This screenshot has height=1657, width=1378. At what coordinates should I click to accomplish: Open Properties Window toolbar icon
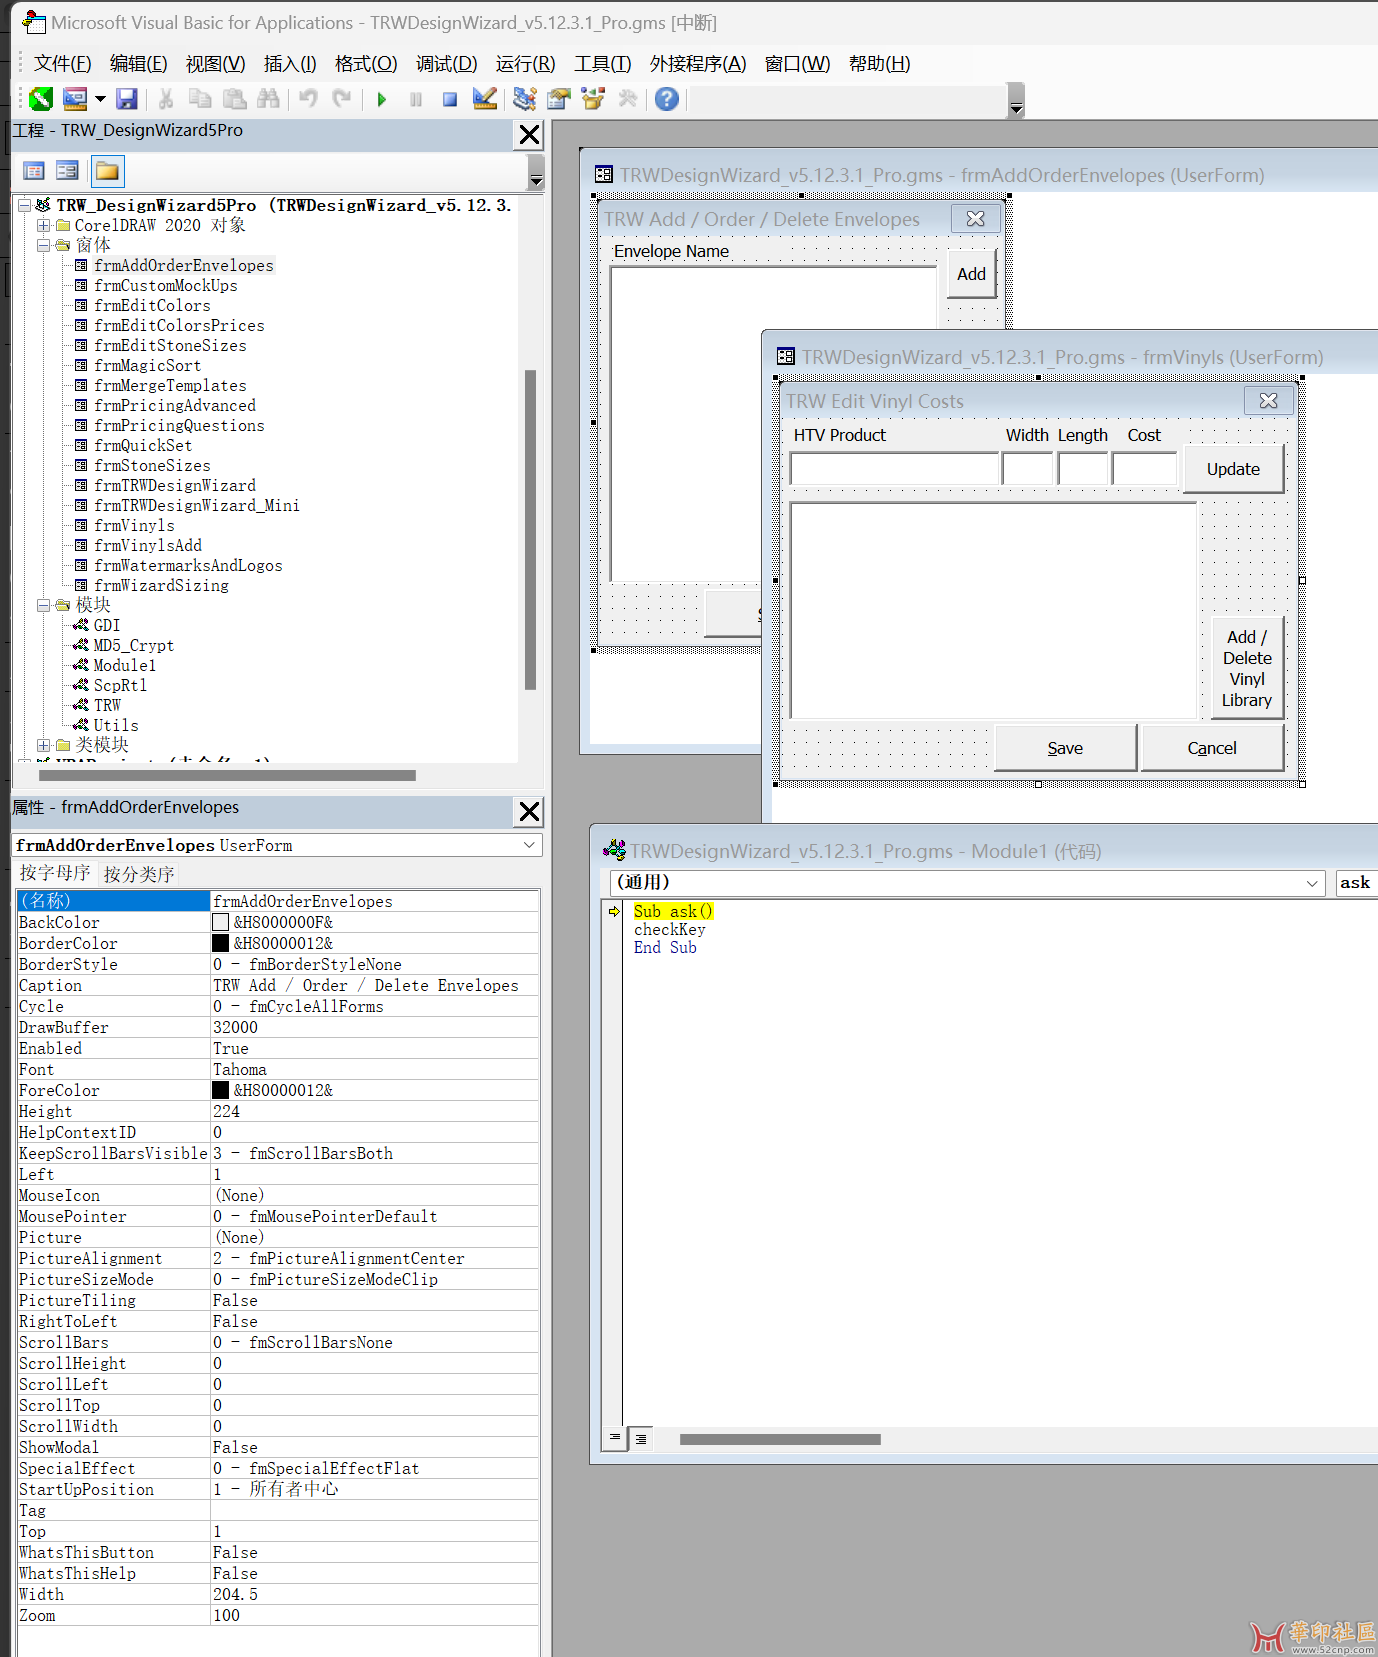coord(559,99)
